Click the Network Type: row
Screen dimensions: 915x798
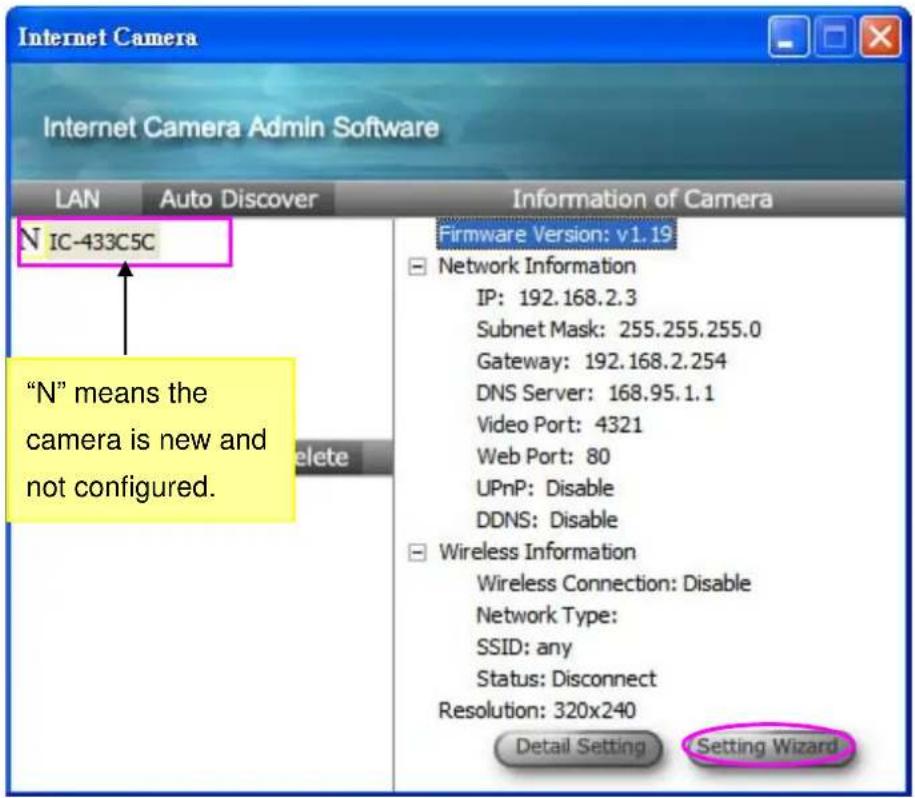point(547,615)
